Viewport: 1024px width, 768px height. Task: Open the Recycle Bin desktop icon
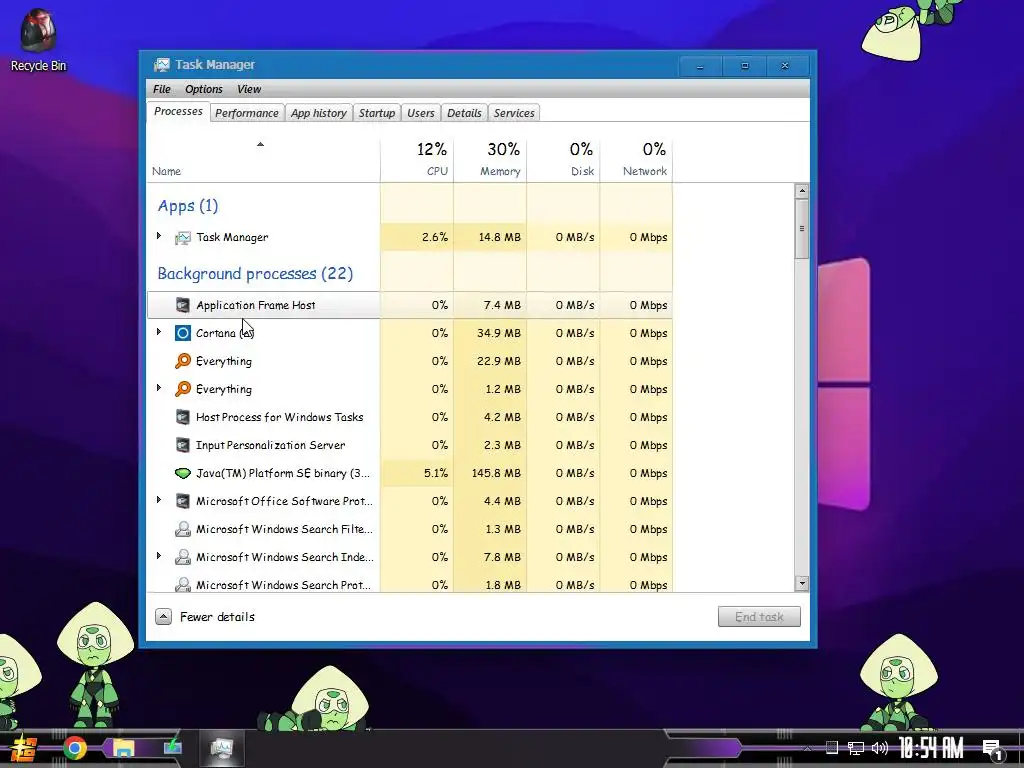[x=38, y=39]
